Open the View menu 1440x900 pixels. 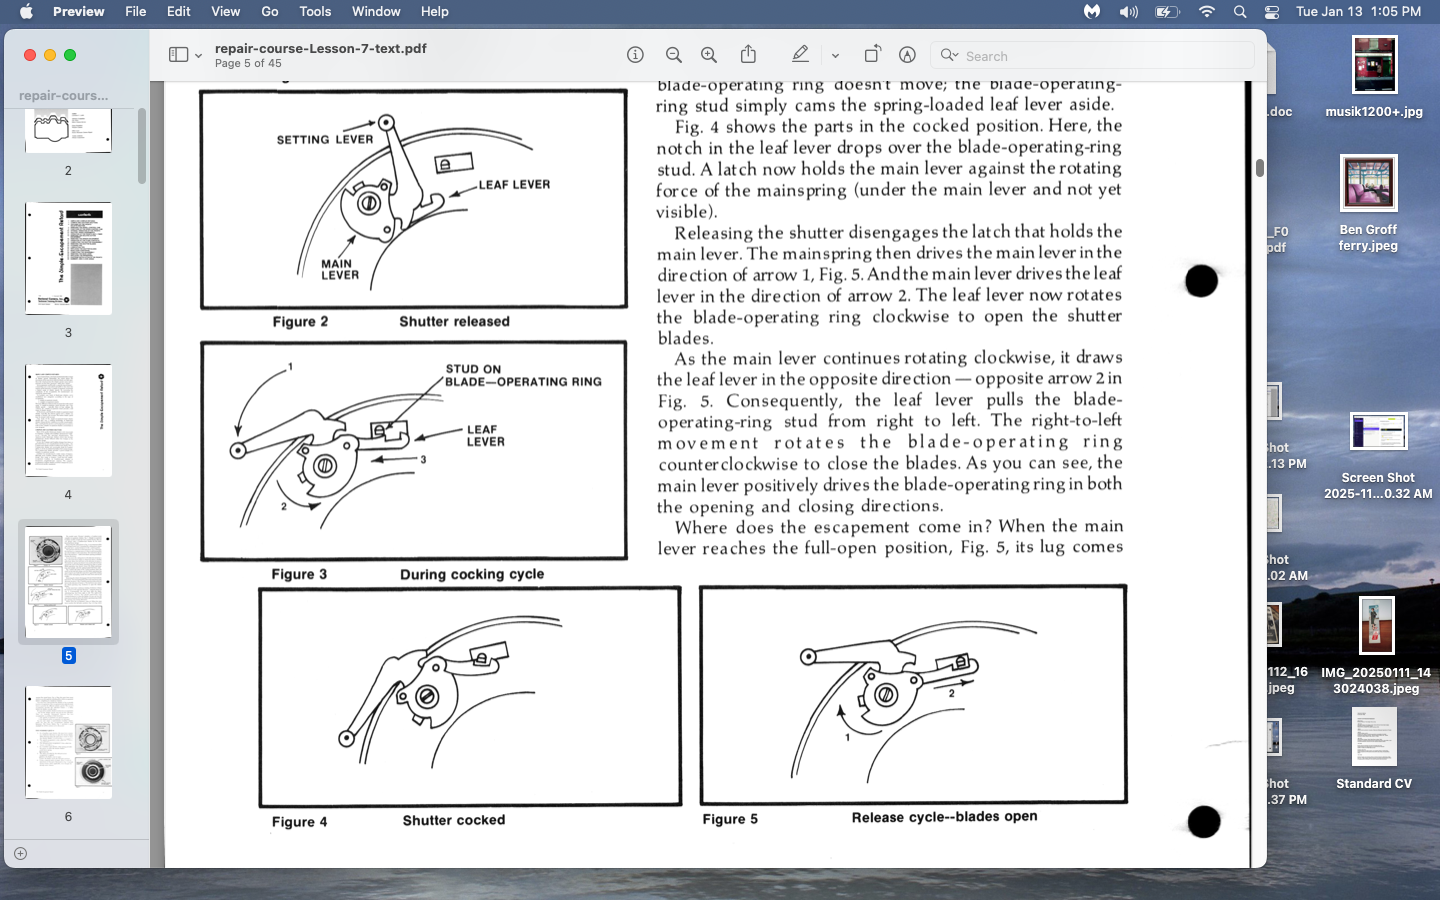(225, 12)
